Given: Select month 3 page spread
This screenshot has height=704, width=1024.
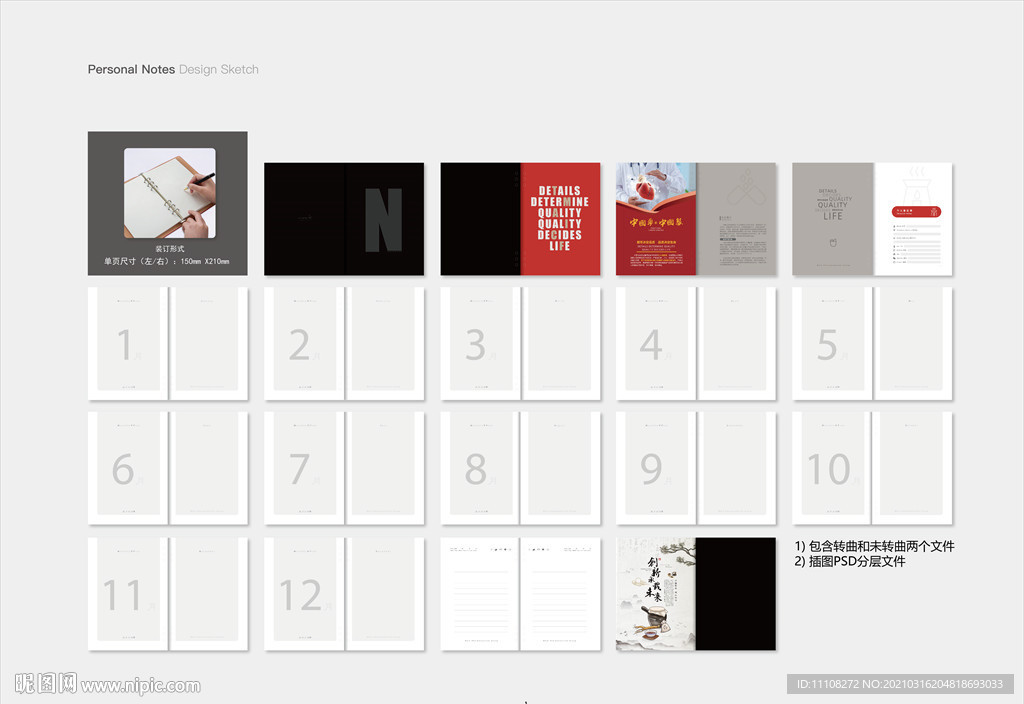Looking at the screenshot, I should click(520, 344).
